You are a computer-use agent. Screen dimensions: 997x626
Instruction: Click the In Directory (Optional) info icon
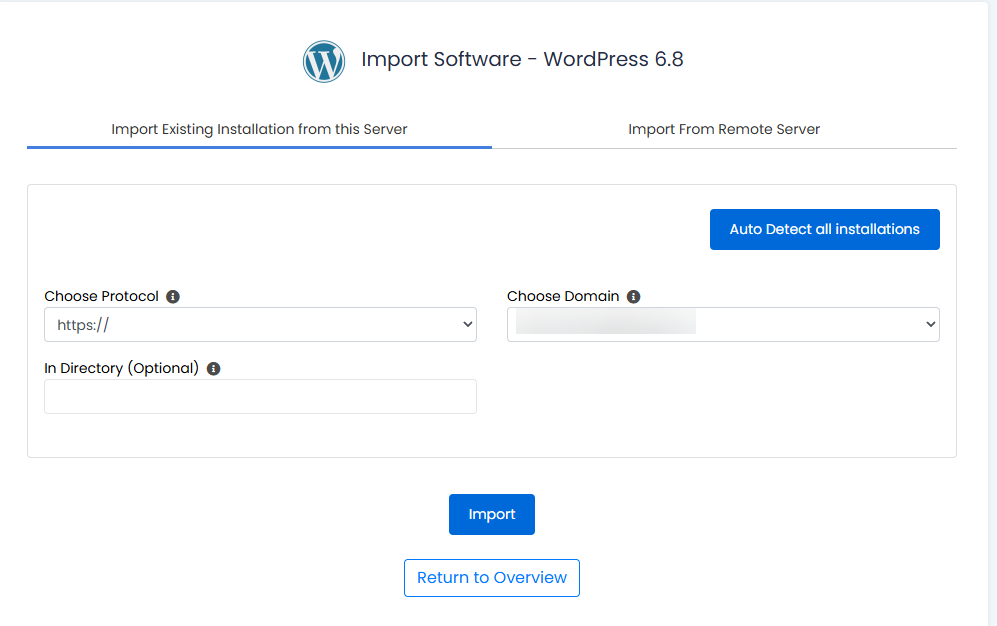(213, 369)
